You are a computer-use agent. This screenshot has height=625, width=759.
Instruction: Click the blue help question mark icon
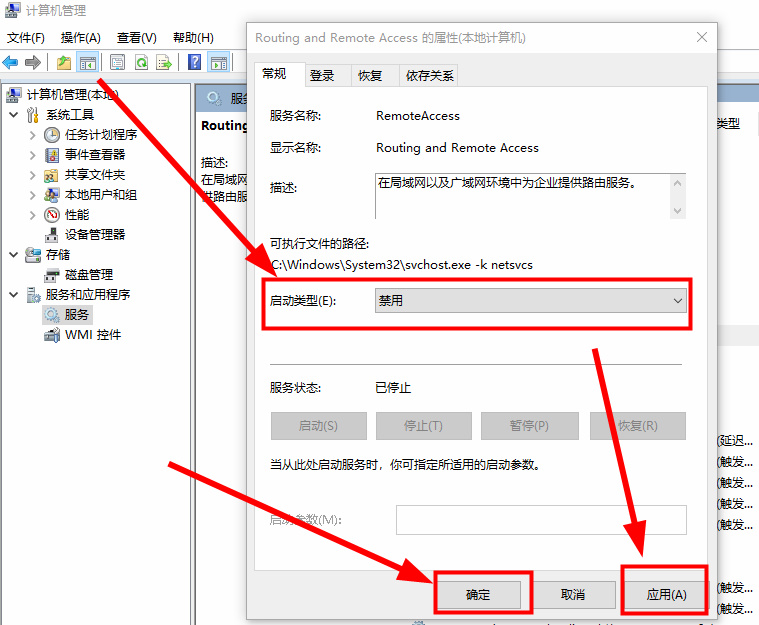coord(195,62)
